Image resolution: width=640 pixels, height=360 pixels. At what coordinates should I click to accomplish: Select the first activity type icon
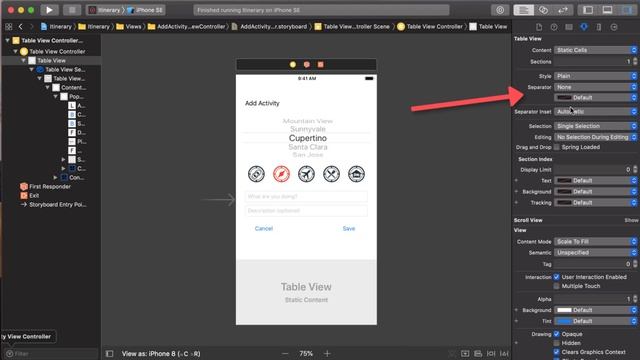click(x=256, y=174)
